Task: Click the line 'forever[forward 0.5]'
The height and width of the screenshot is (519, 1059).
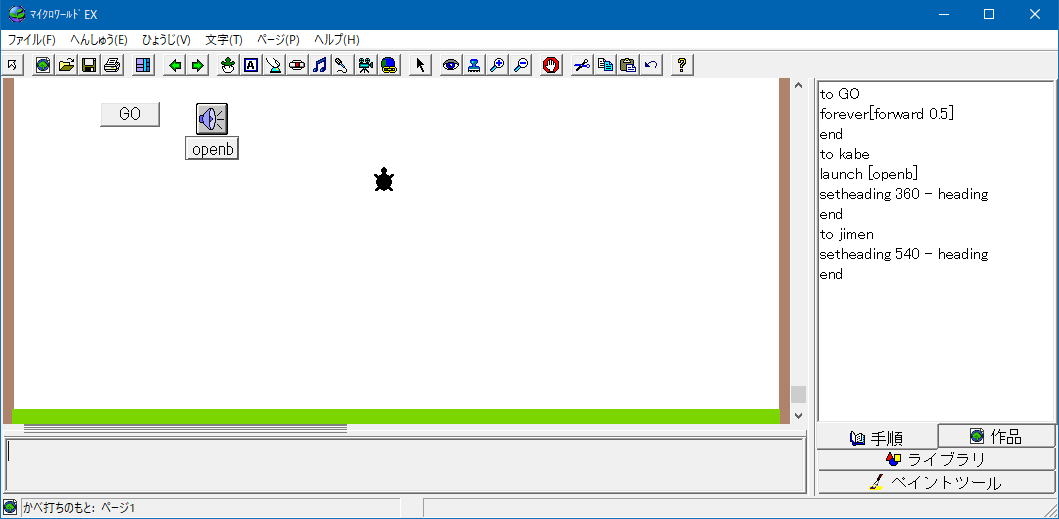Action: click(x=887, y=114)
